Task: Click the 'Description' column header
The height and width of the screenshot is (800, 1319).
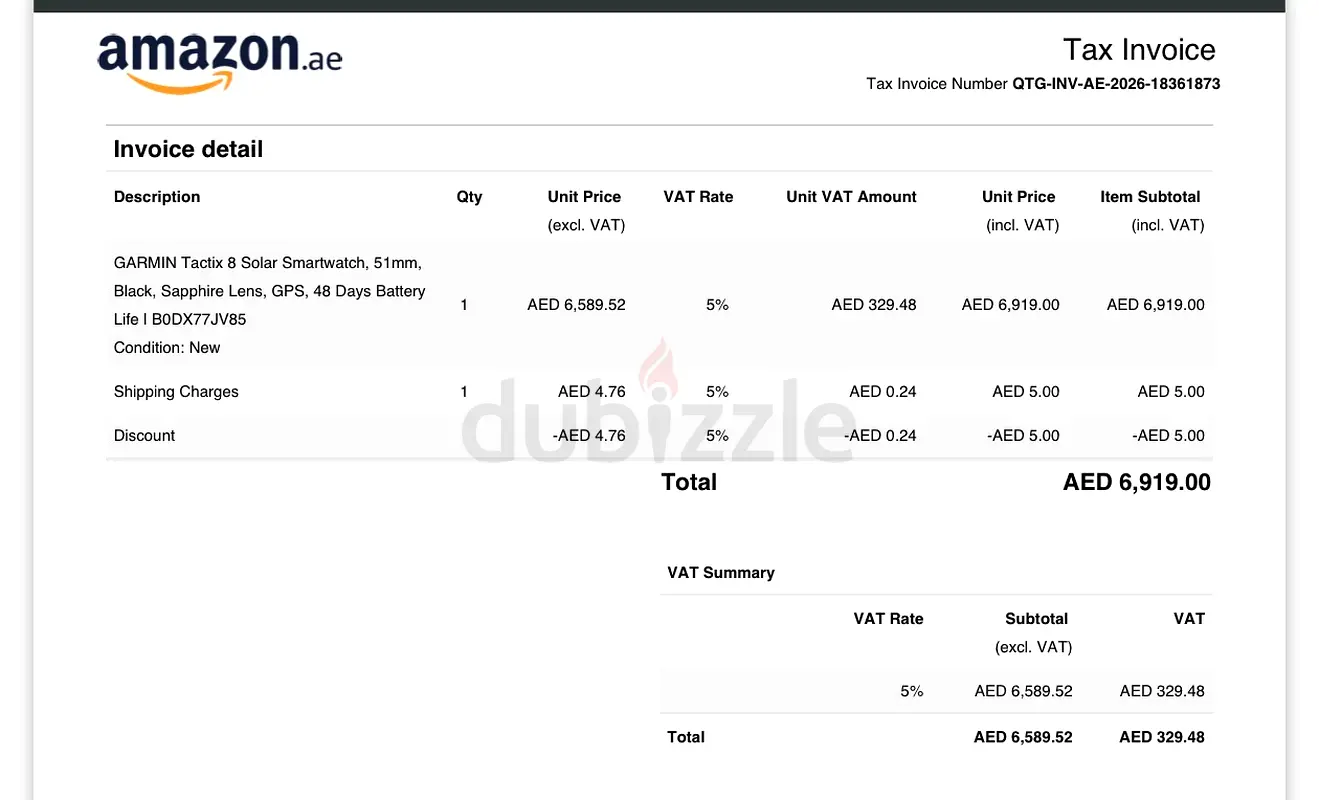Action: pos(157,197)
